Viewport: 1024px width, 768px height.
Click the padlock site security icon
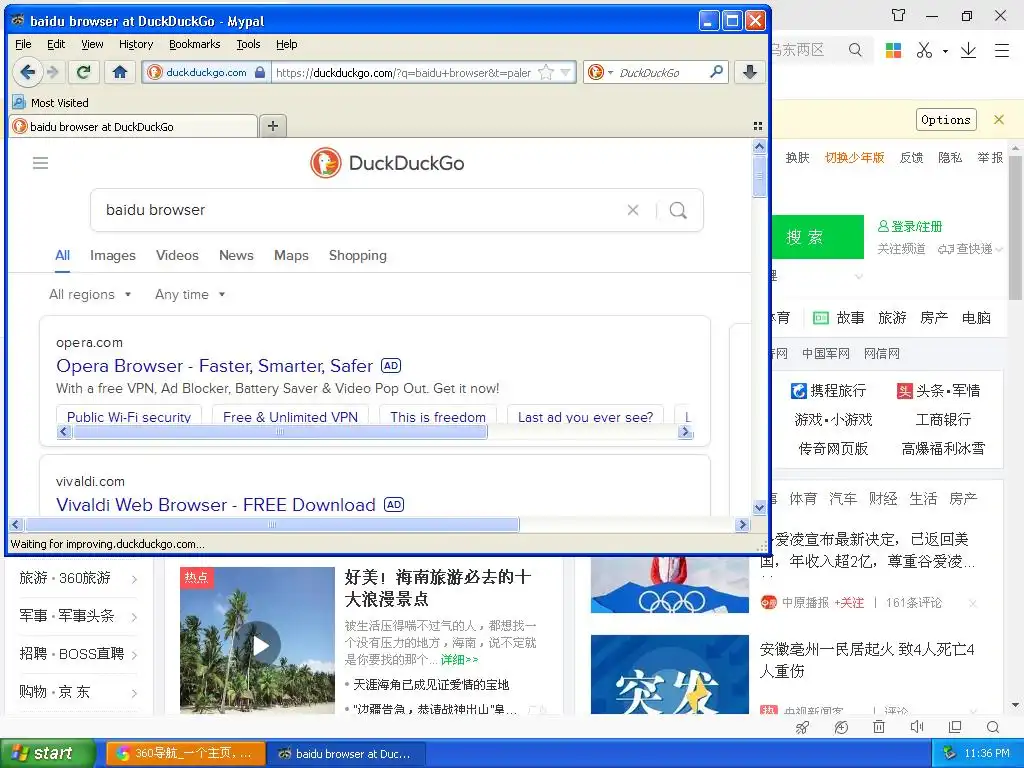[260, 72]
